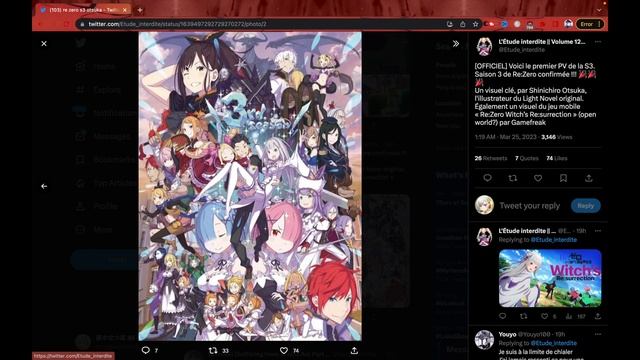
Task: Close the 're zero s3 otsuka' browser tab
Action: (x=125, y=10)
